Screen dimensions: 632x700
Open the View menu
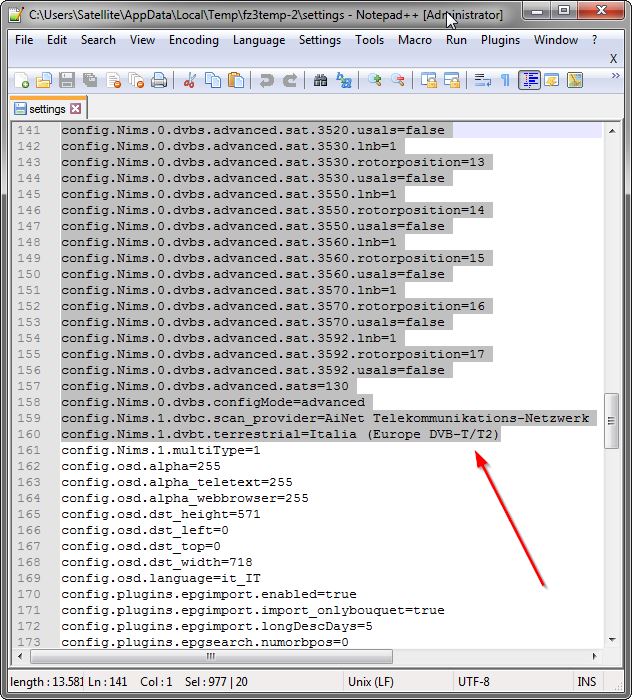tap(142, 40)
